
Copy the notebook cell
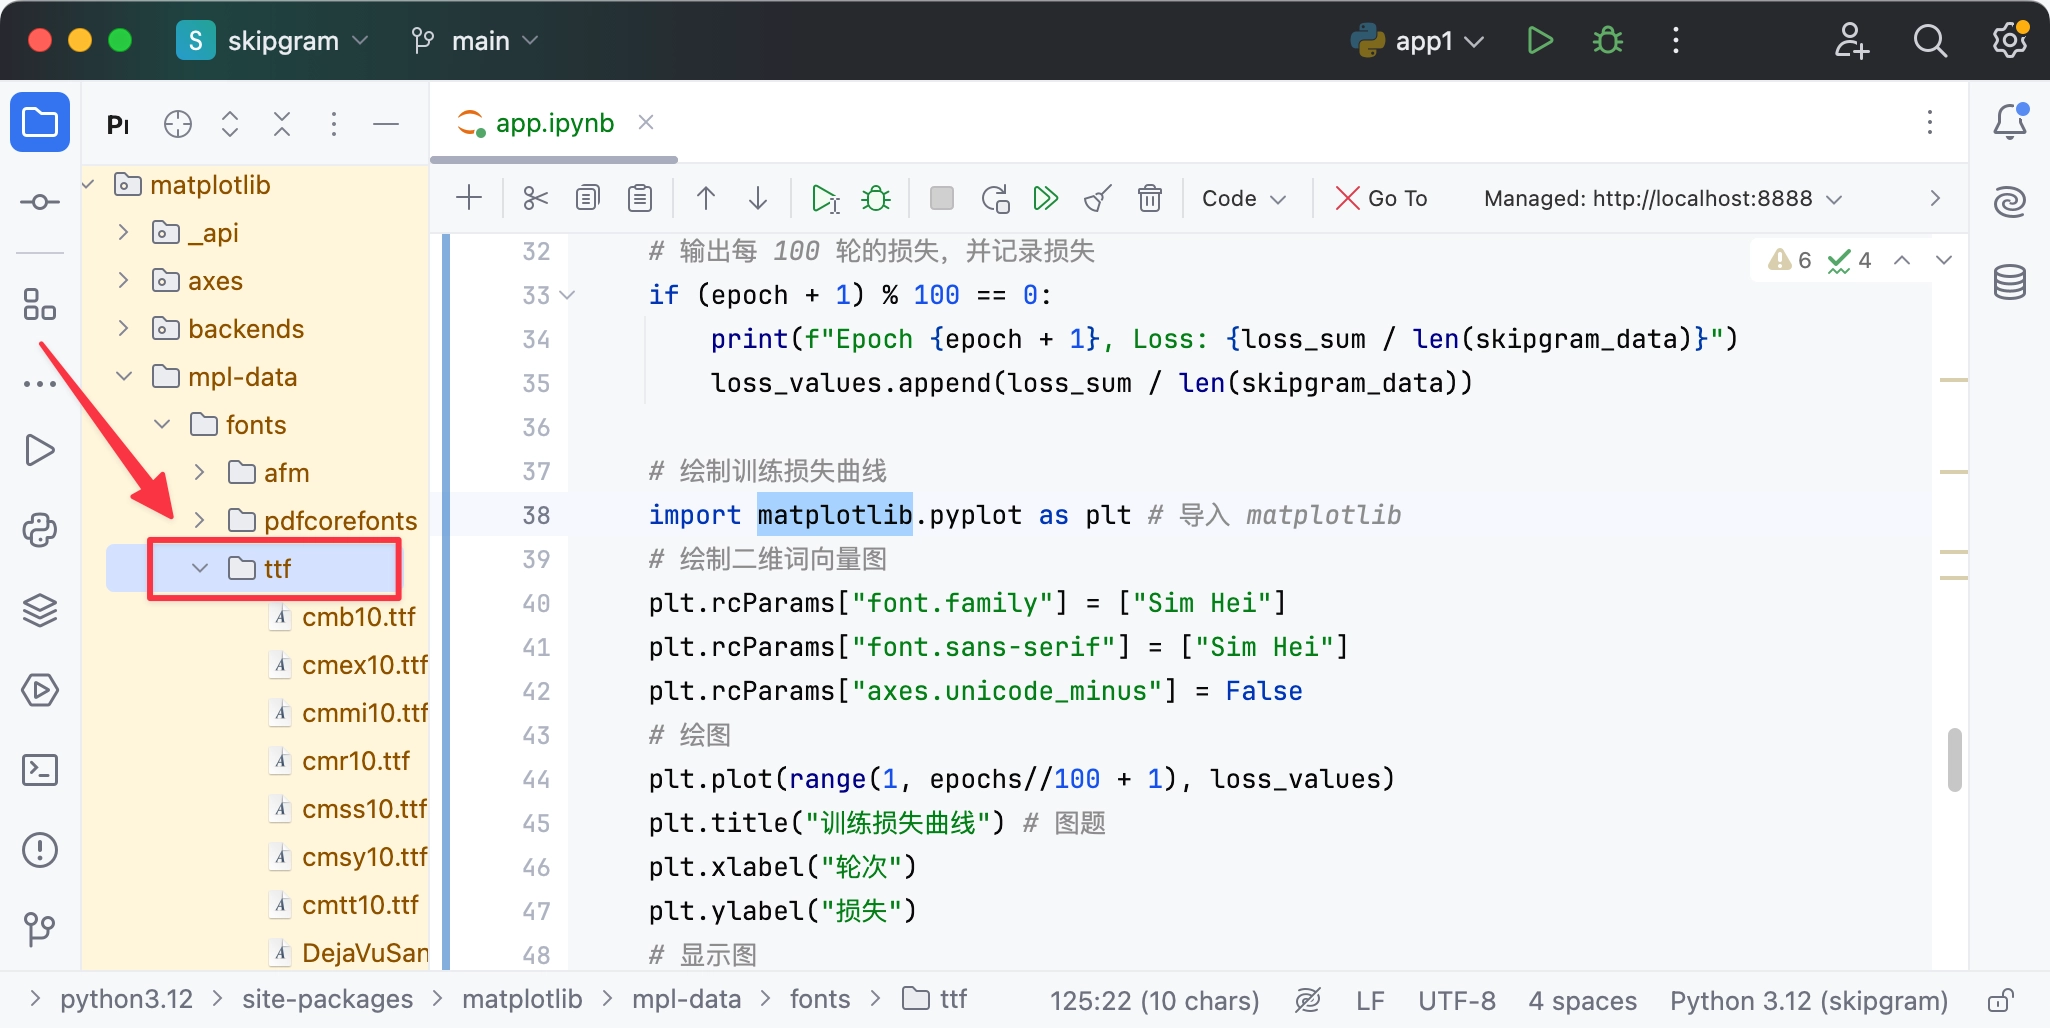588,198
